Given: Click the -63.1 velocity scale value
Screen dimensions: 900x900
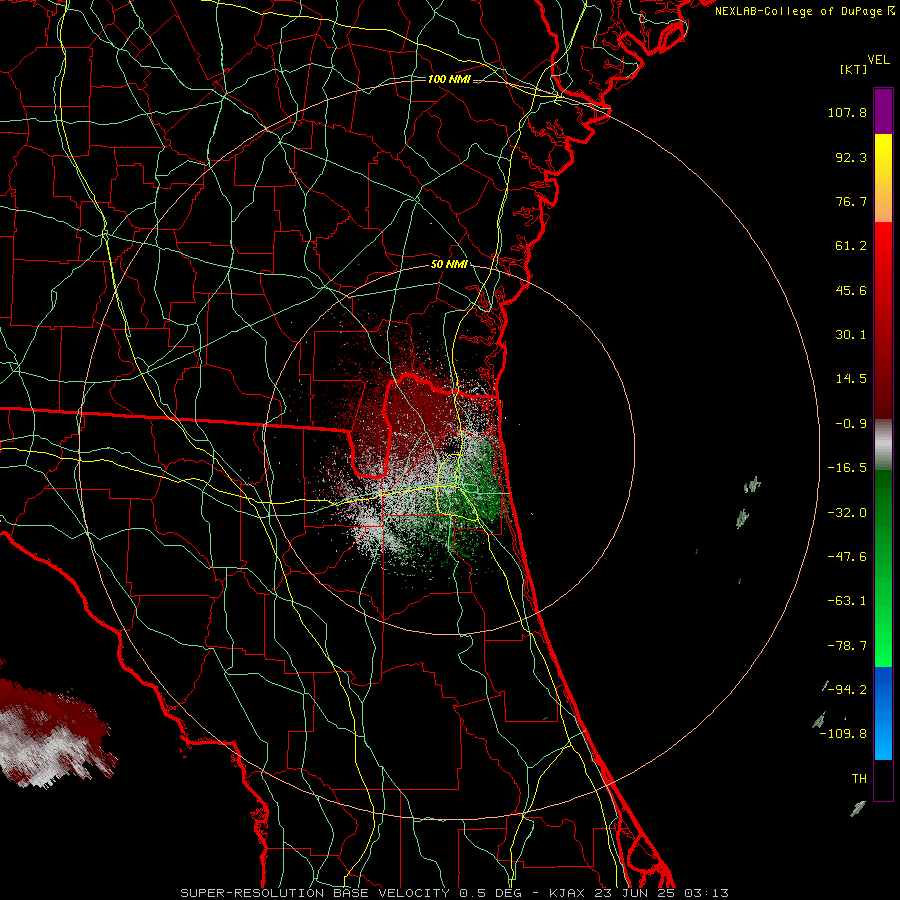Looking at the screenshot, I should [x=847, y=601].
